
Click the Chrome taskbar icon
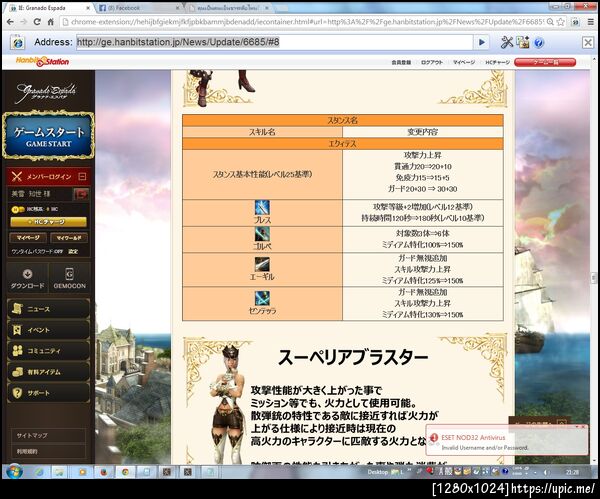click(x=125, y=472)
